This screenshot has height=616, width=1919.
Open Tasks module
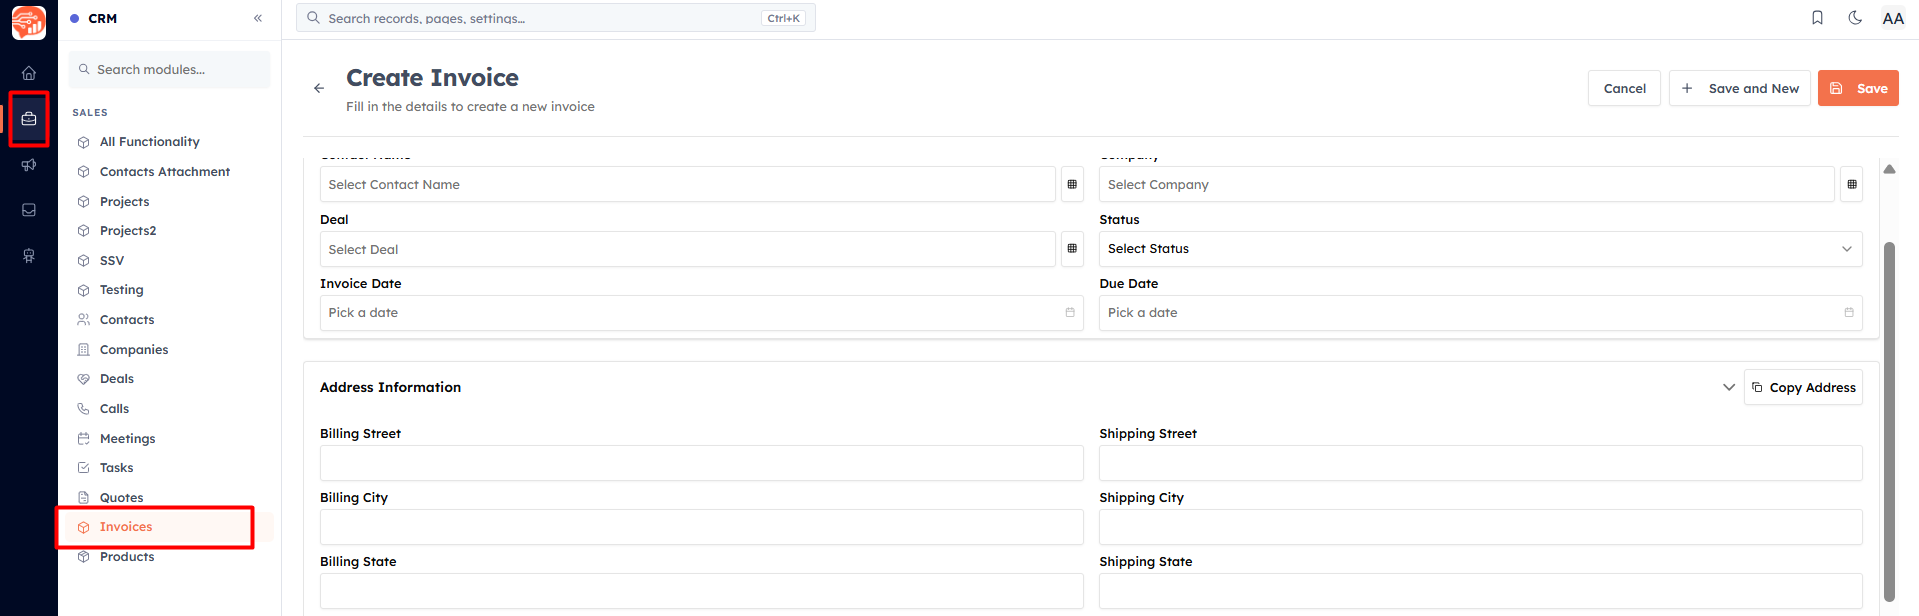click(116, 468)
